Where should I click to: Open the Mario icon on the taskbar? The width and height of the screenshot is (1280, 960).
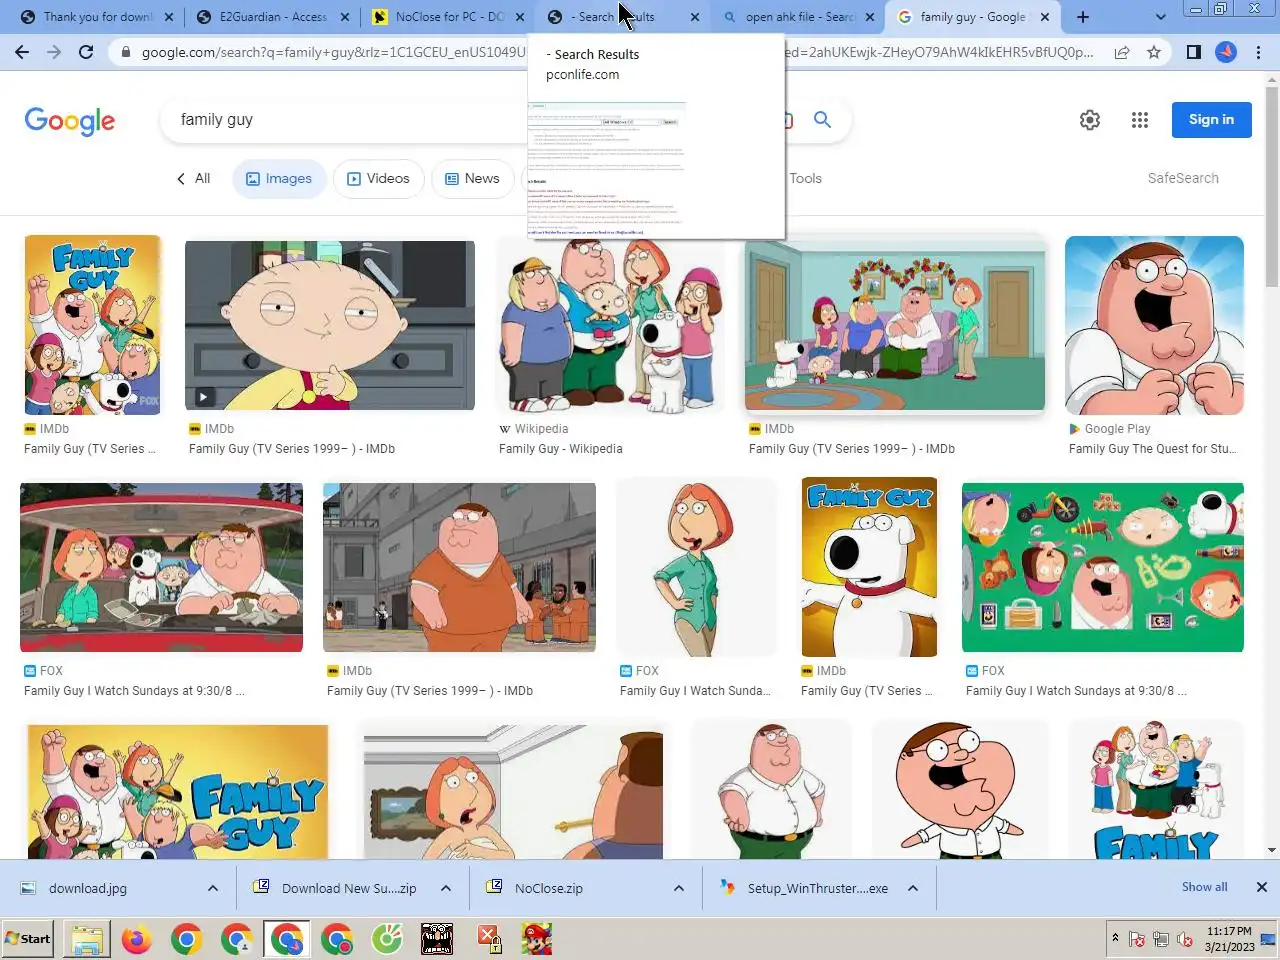pos(537,939)
